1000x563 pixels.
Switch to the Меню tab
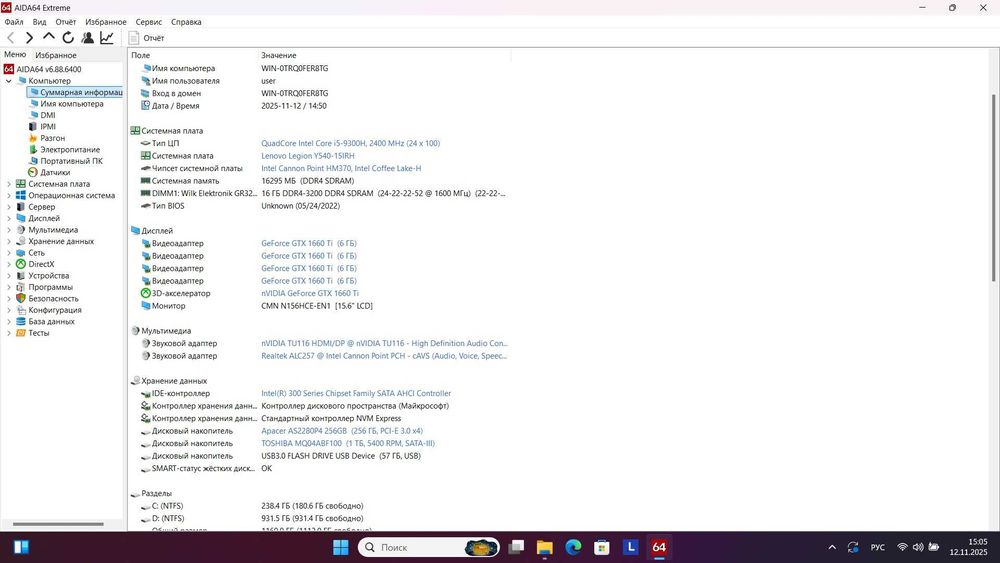15,55
